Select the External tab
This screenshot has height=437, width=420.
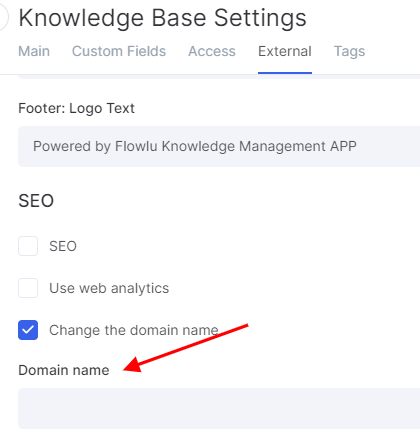click(285, 51)
